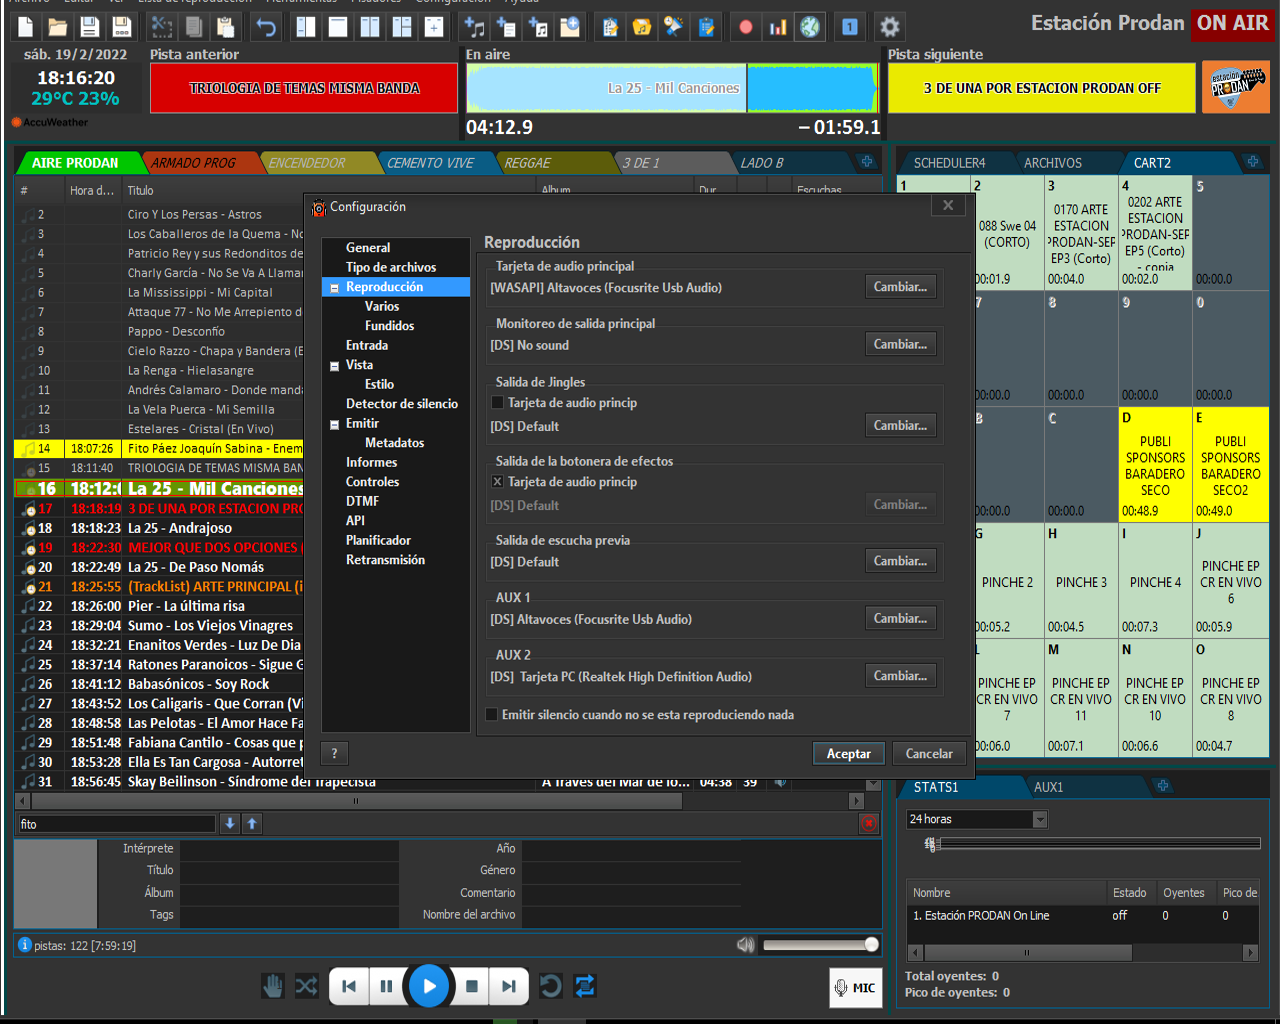Click the Cut scissors toolbar icon
Viewport: 1280px width, 1024px height.
(162, 27)
